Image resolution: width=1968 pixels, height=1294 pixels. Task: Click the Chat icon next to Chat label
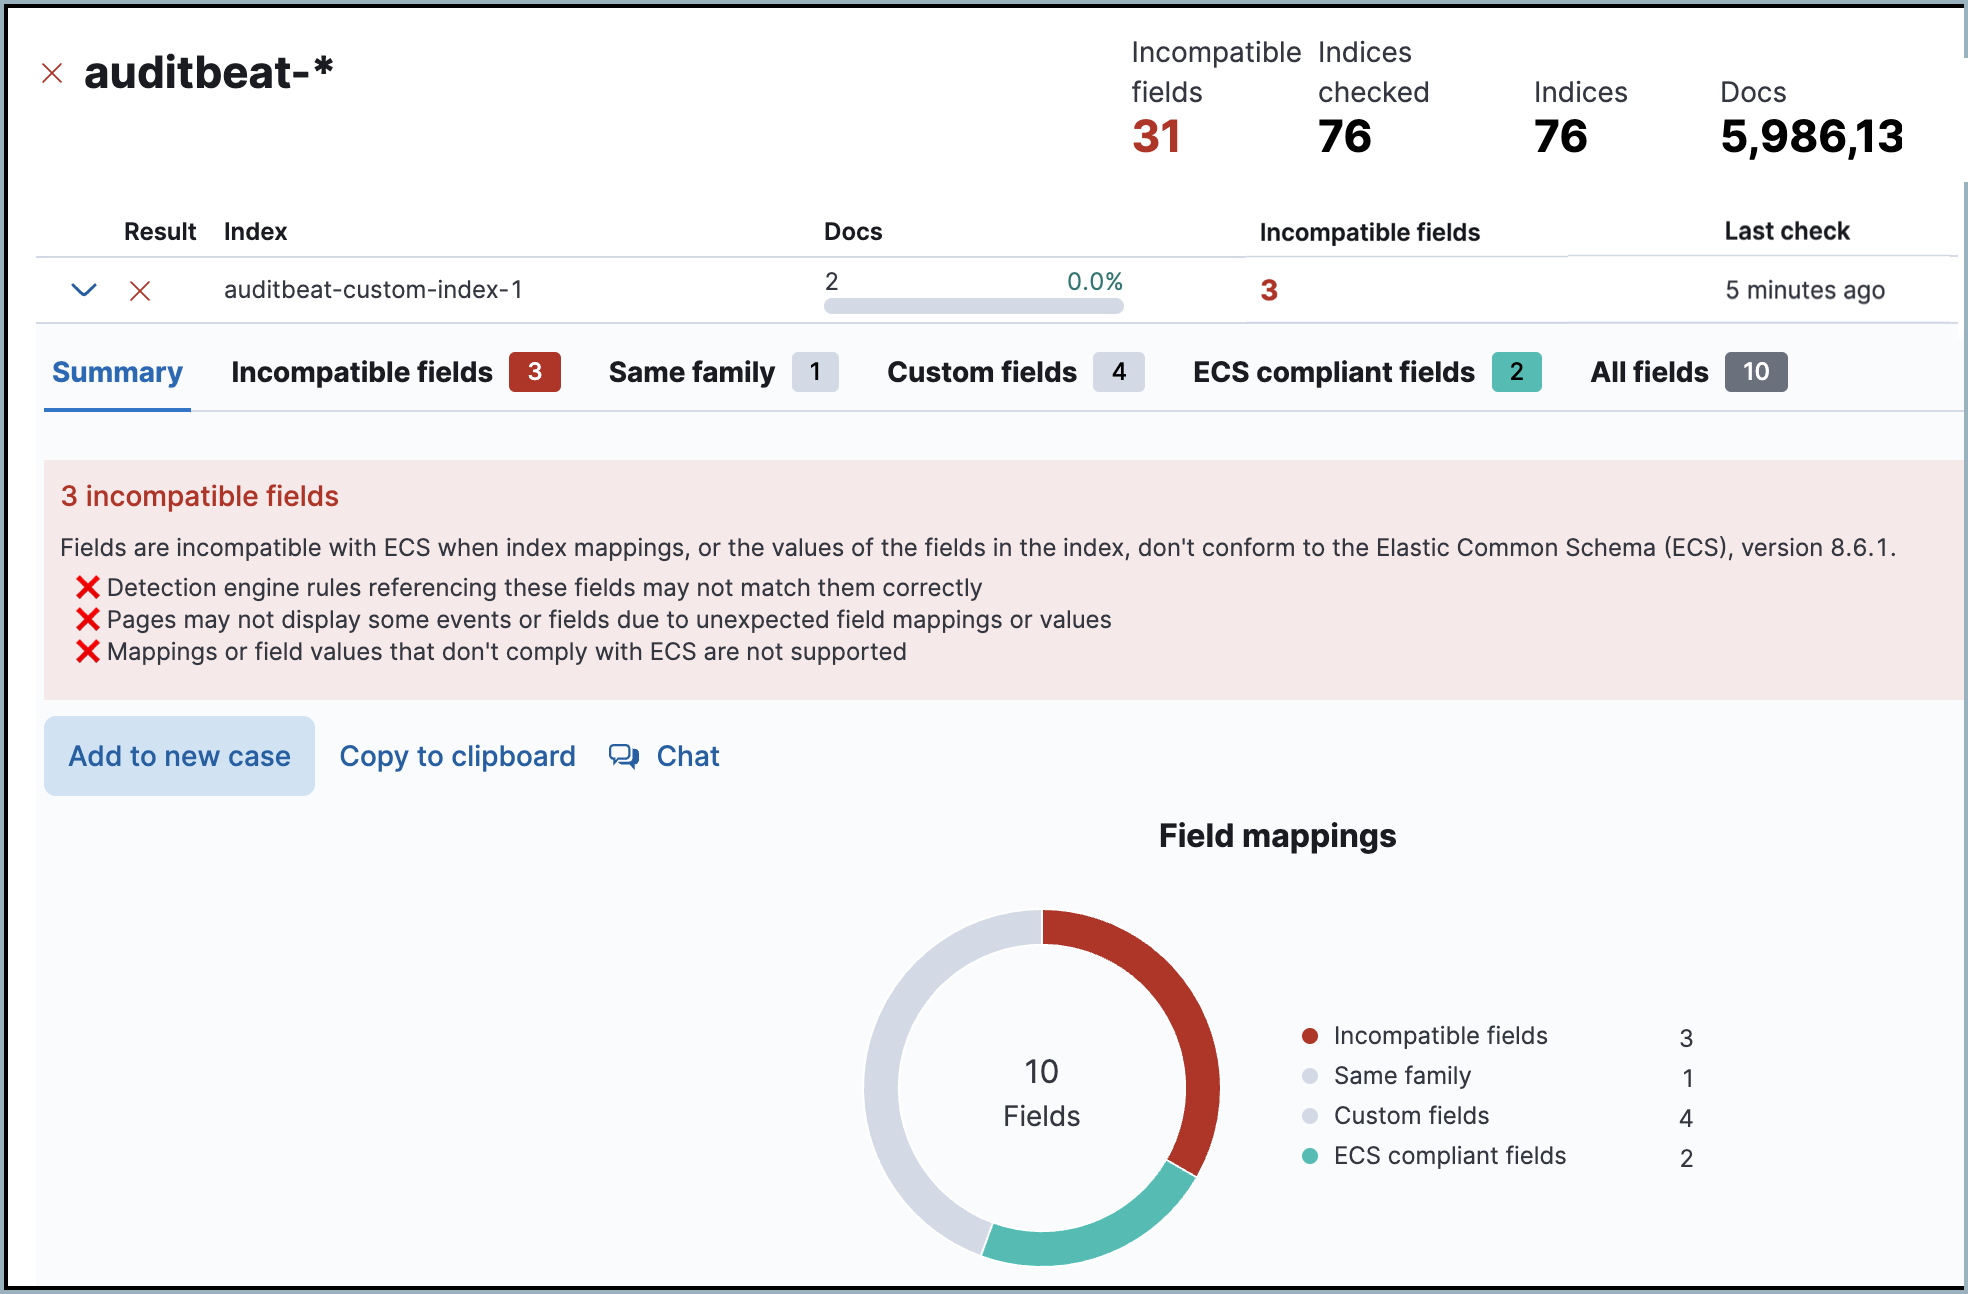(x=624, y=755)
